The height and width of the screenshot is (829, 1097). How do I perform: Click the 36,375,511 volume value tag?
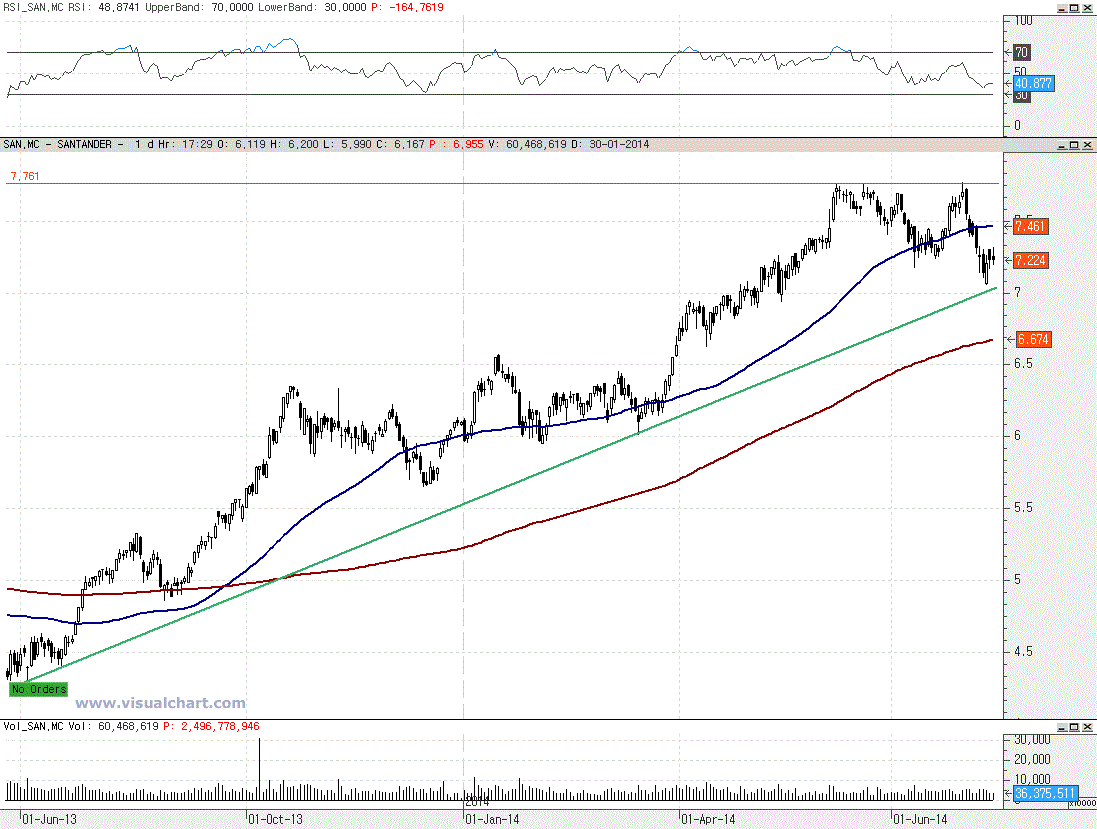click(x=1045, y=793)
